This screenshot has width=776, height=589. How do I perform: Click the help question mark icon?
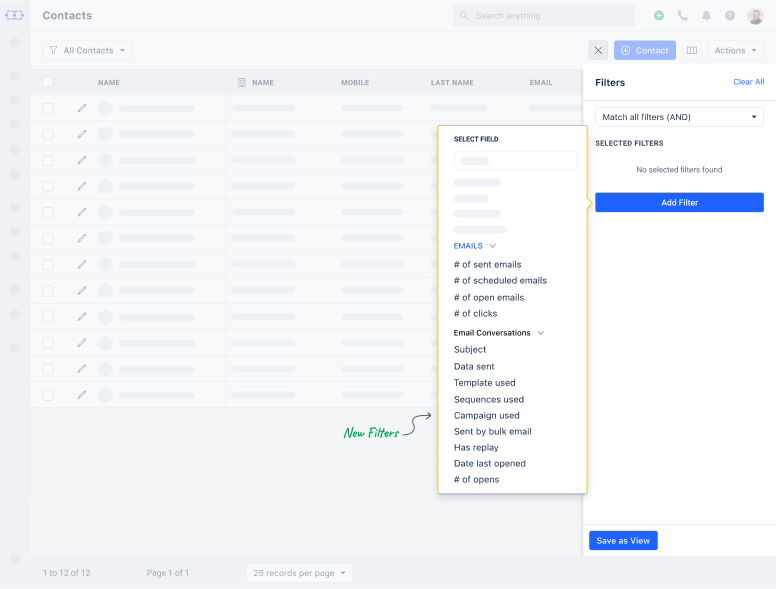click(730, 16)
